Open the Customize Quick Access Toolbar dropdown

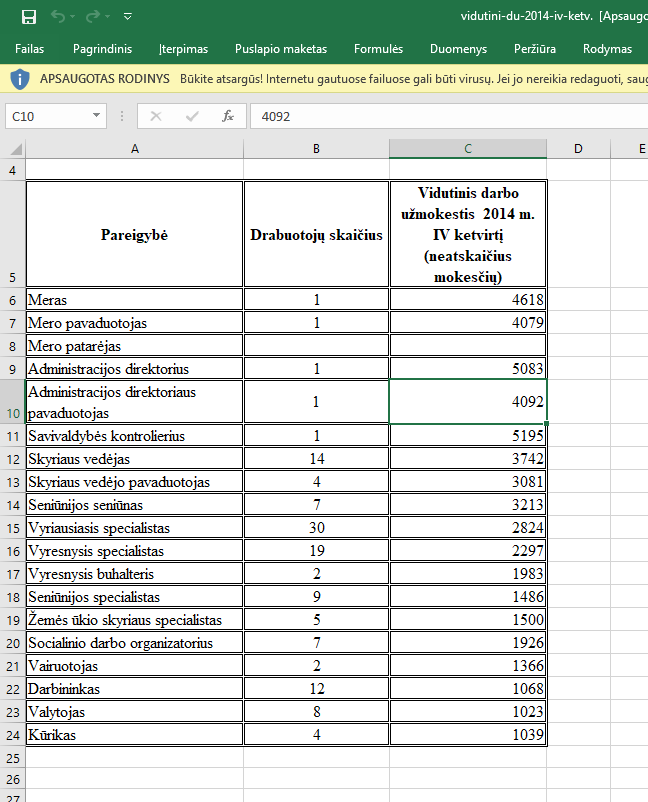click(127, 17)
